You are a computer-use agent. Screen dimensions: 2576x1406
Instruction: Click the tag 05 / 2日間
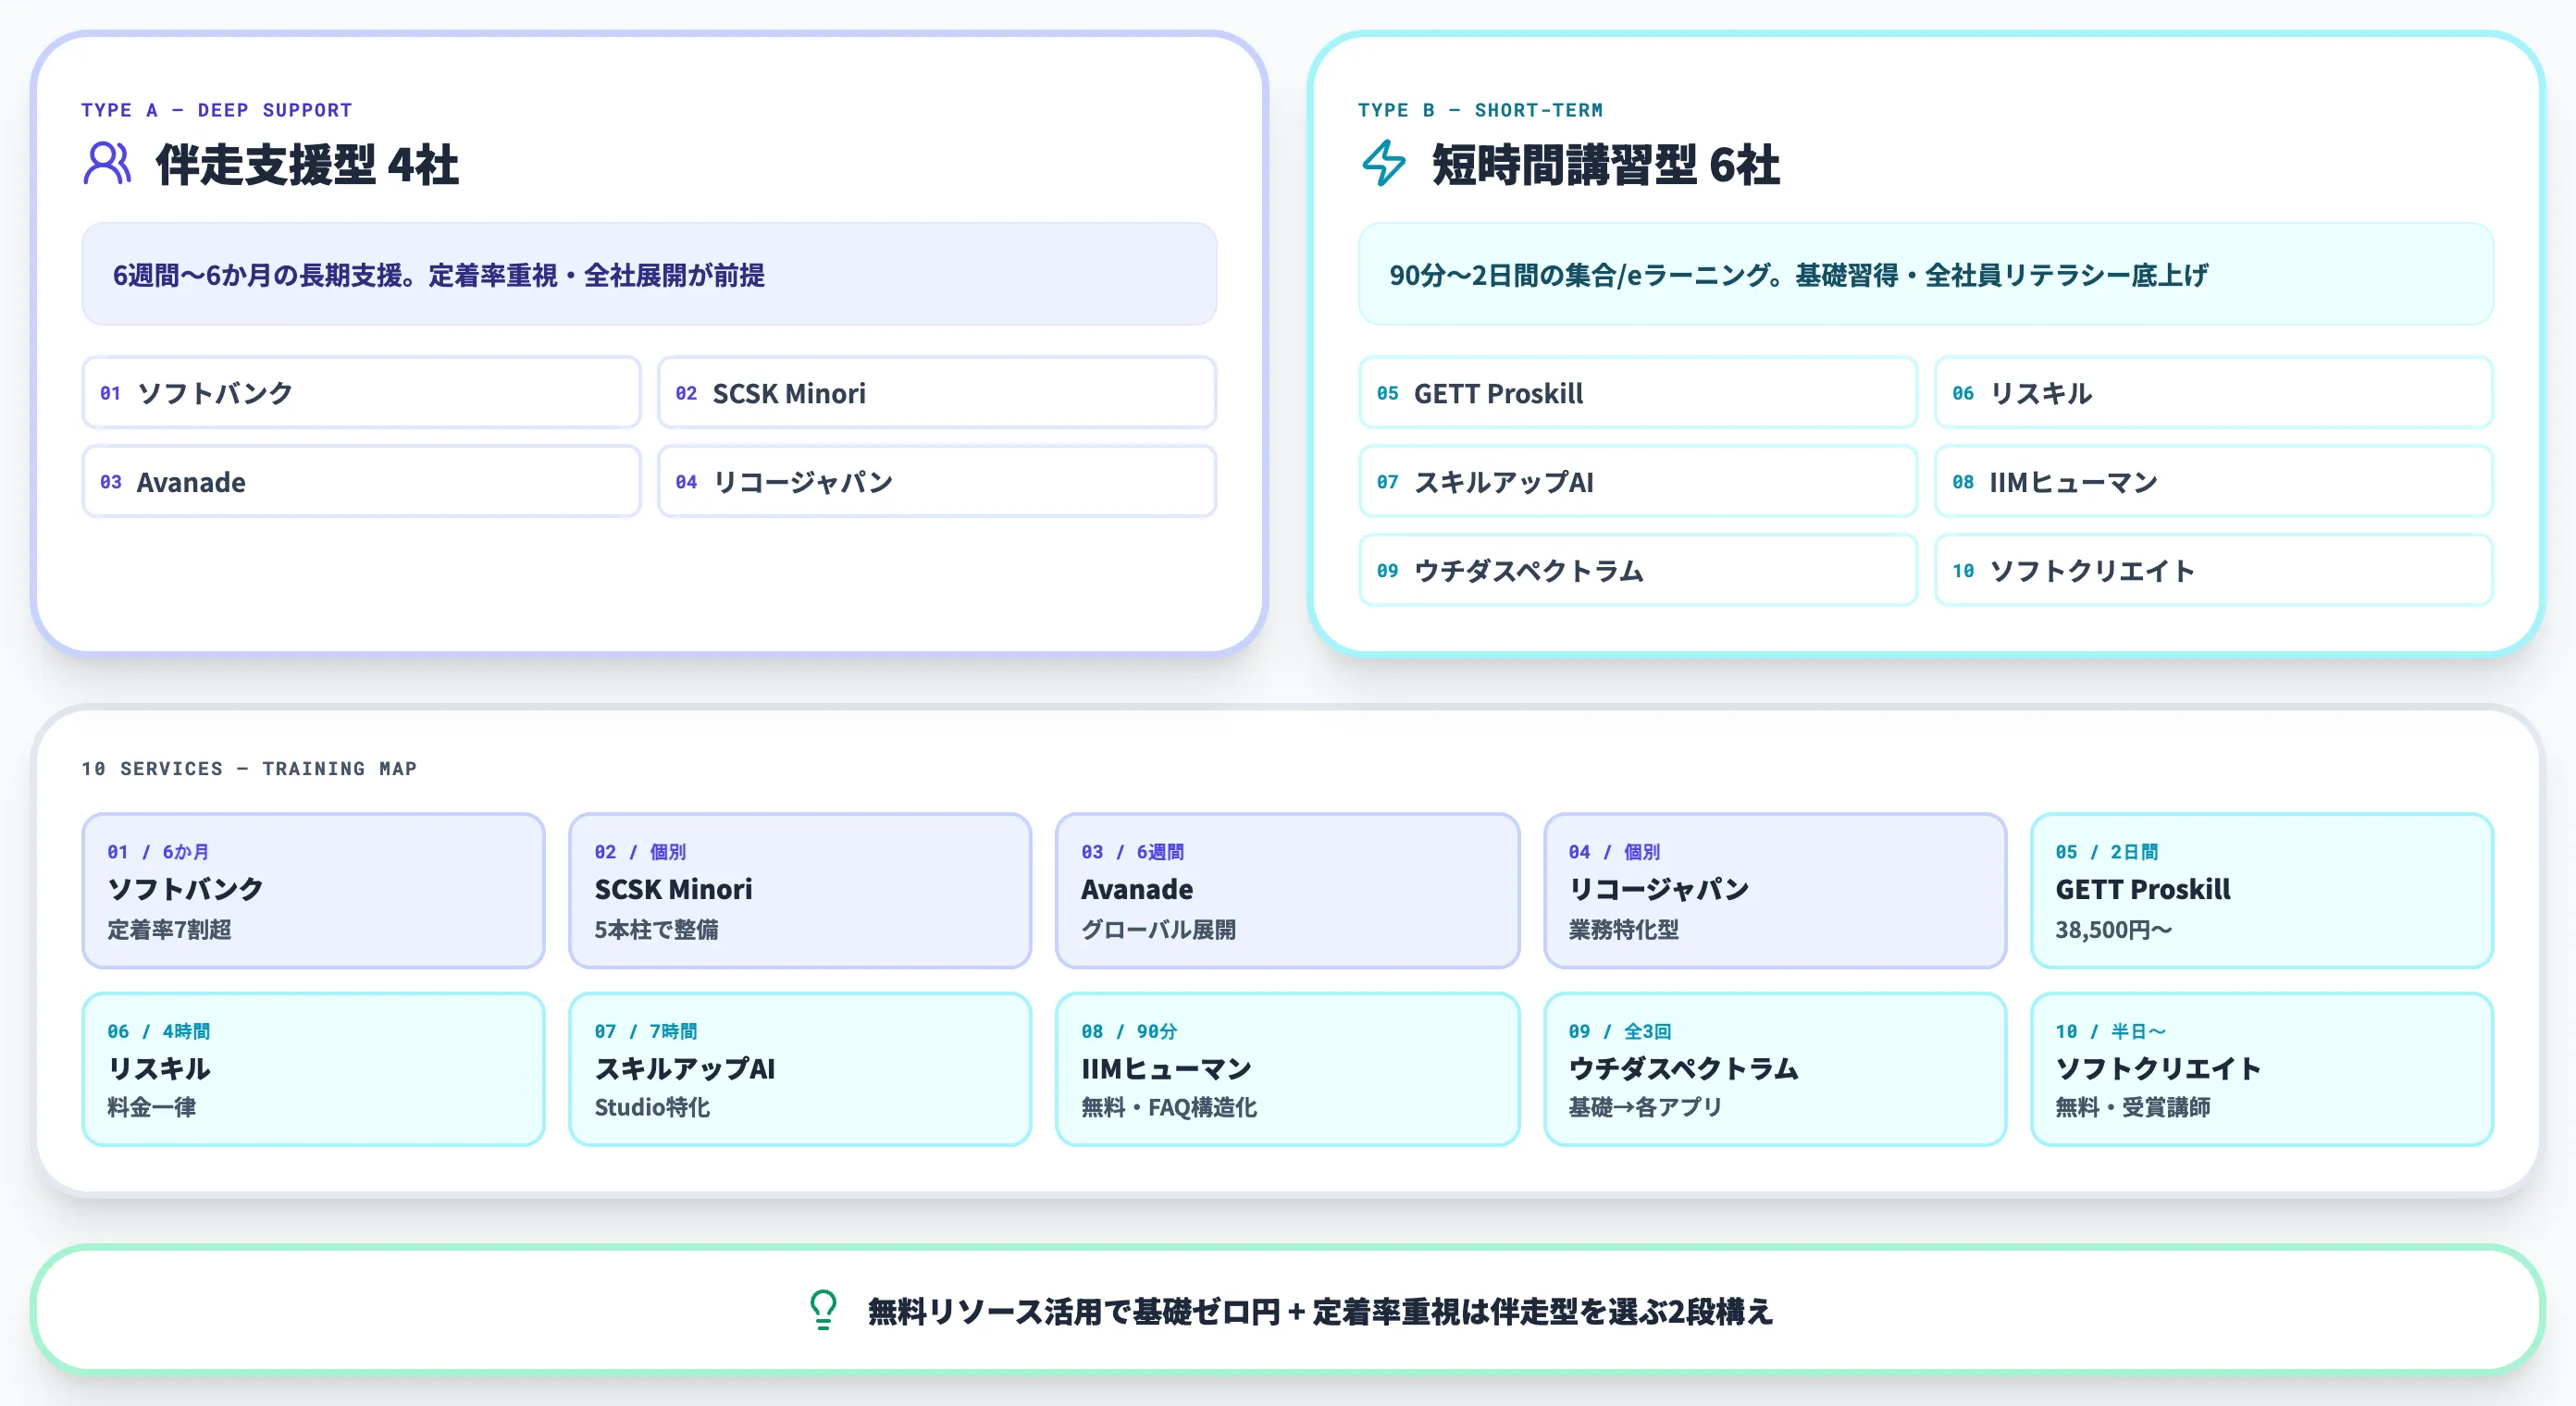(2106, 852)
